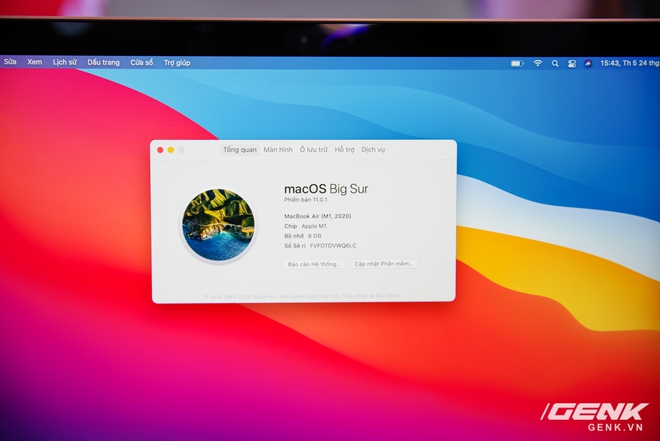Click the Big Sur round artwork

(218, 225)
